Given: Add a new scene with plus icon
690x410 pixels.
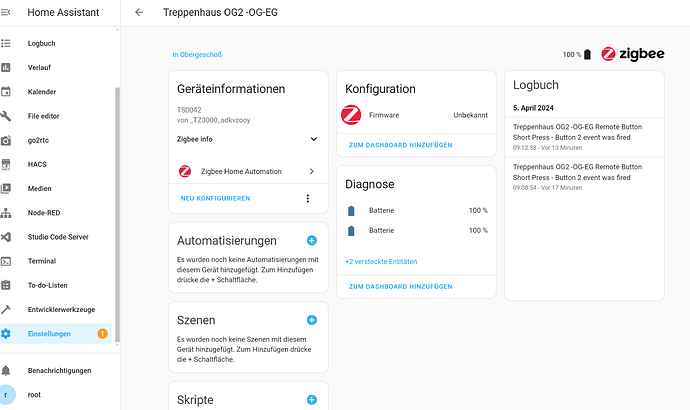Looking at the screenshot, I should coord(311,320).
